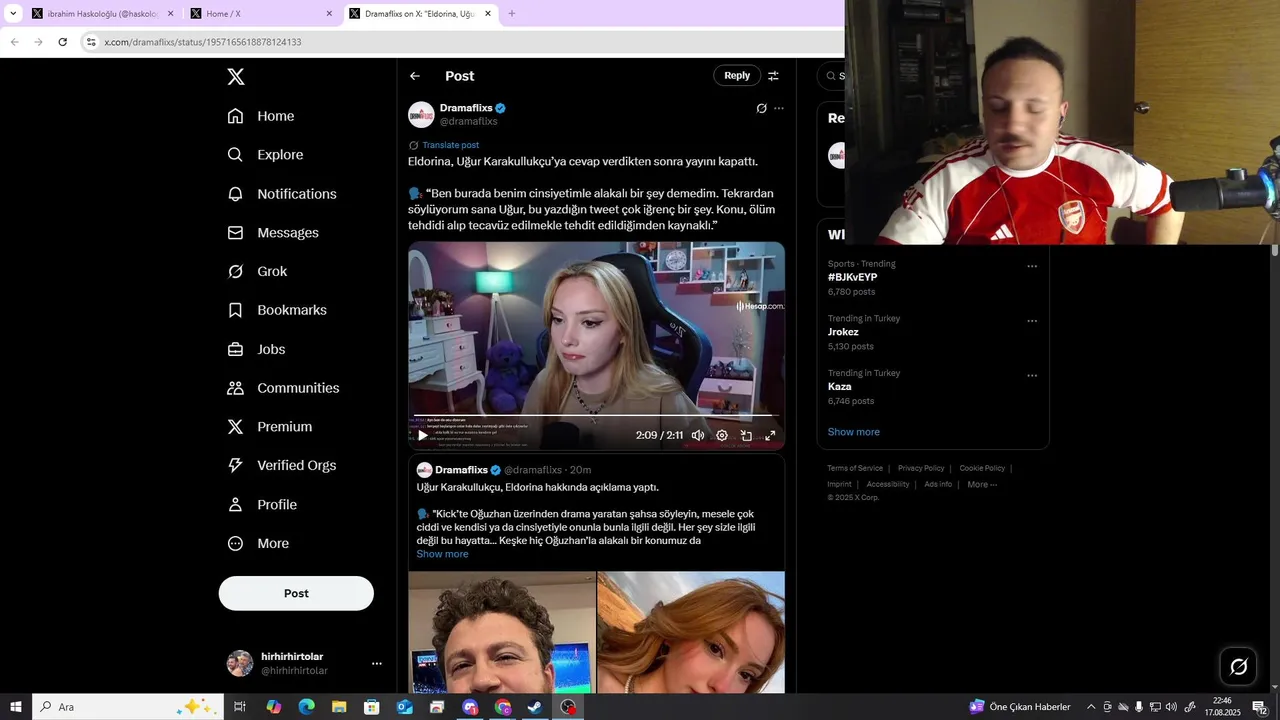Image resolution: width=1280 pixels, height=720 pixels.
Task: Open #BJKvEYP trending topic
Action: (852, 277)
